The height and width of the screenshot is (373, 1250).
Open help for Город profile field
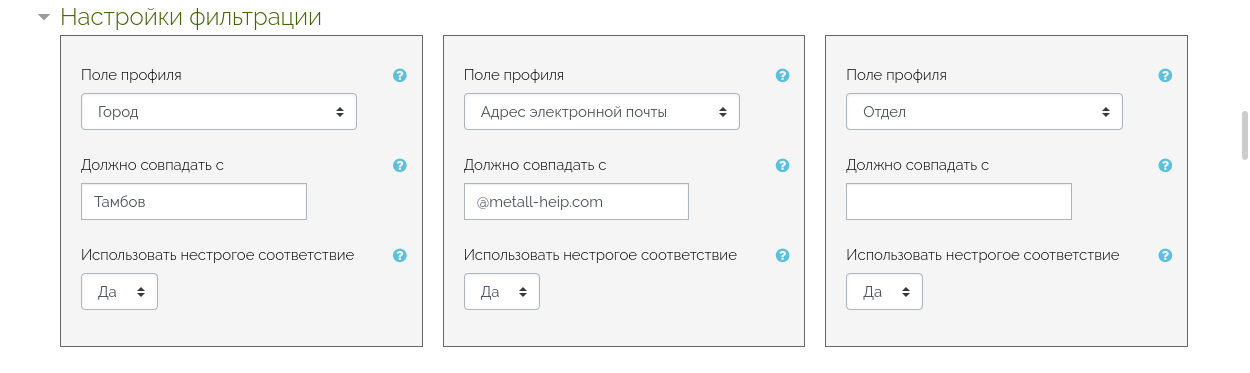point(400,75)
